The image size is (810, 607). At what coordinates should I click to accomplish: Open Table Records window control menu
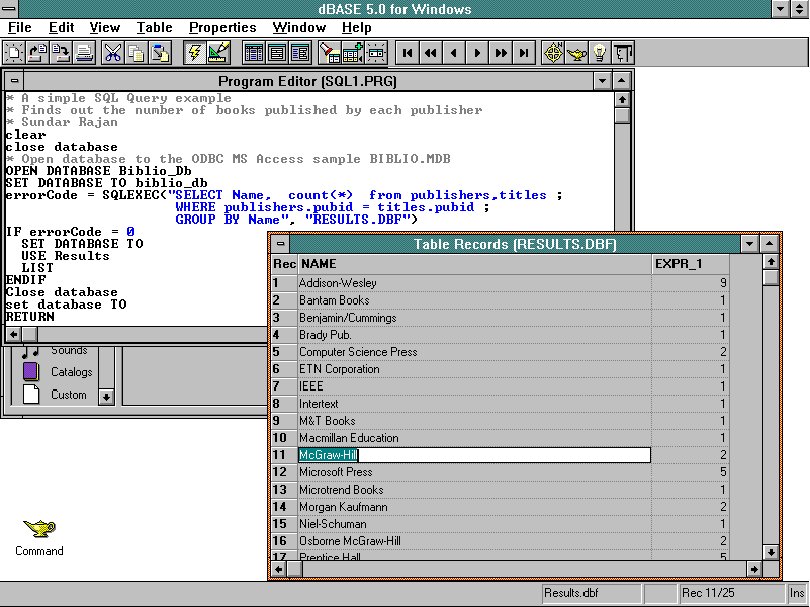[x=281, y=244]
